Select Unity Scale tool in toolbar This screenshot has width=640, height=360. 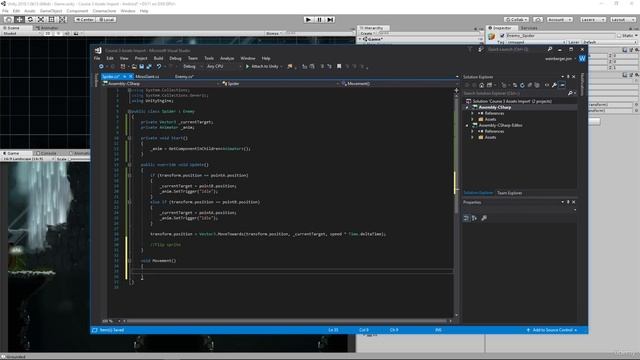[41, 20]
